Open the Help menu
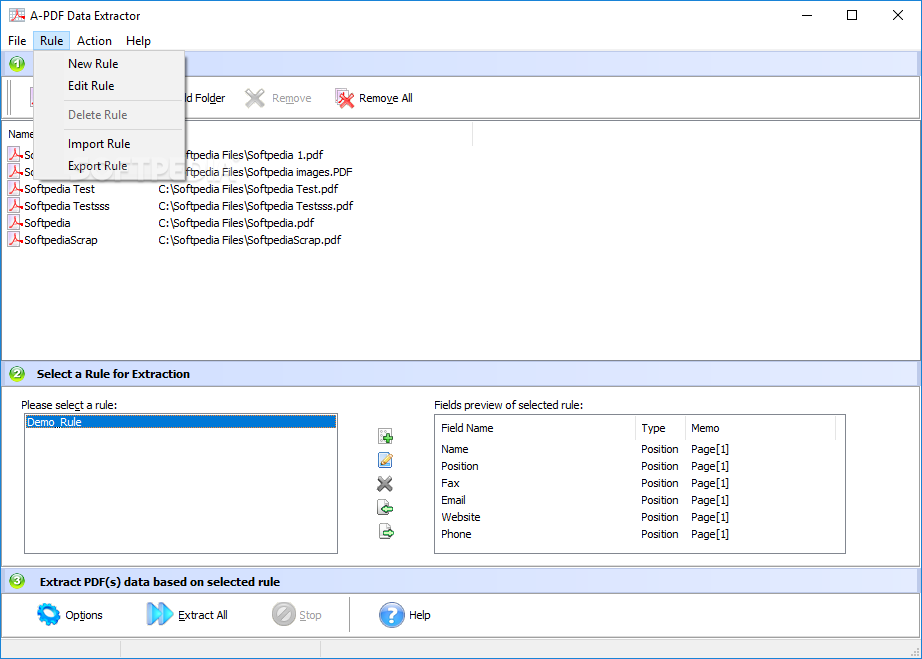The image size is (922, 659). 138,41
